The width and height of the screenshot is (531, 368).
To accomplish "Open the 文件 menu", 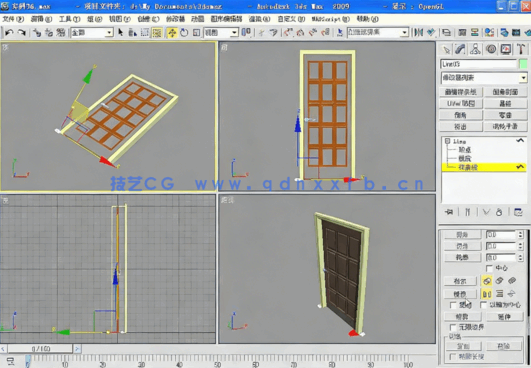I will click(x=13, y=19).
